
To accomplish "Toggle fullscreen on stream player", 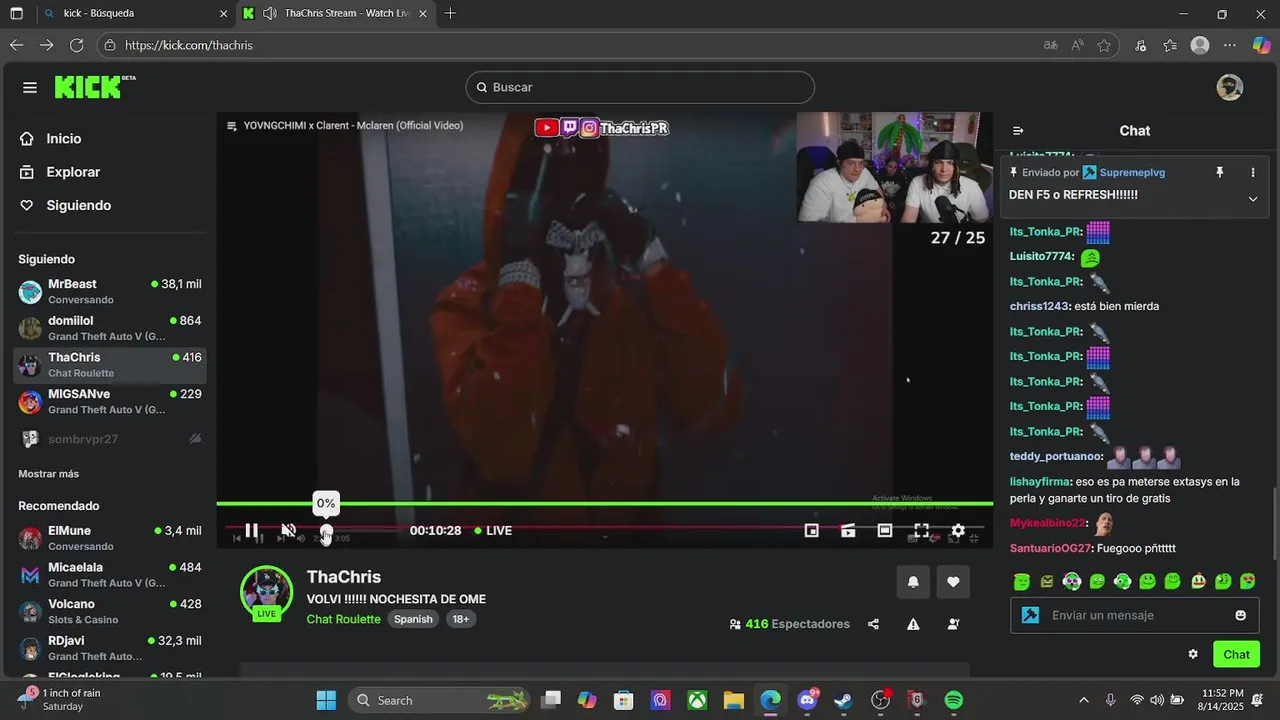I will pyautogui.click(x=921, y=530).
